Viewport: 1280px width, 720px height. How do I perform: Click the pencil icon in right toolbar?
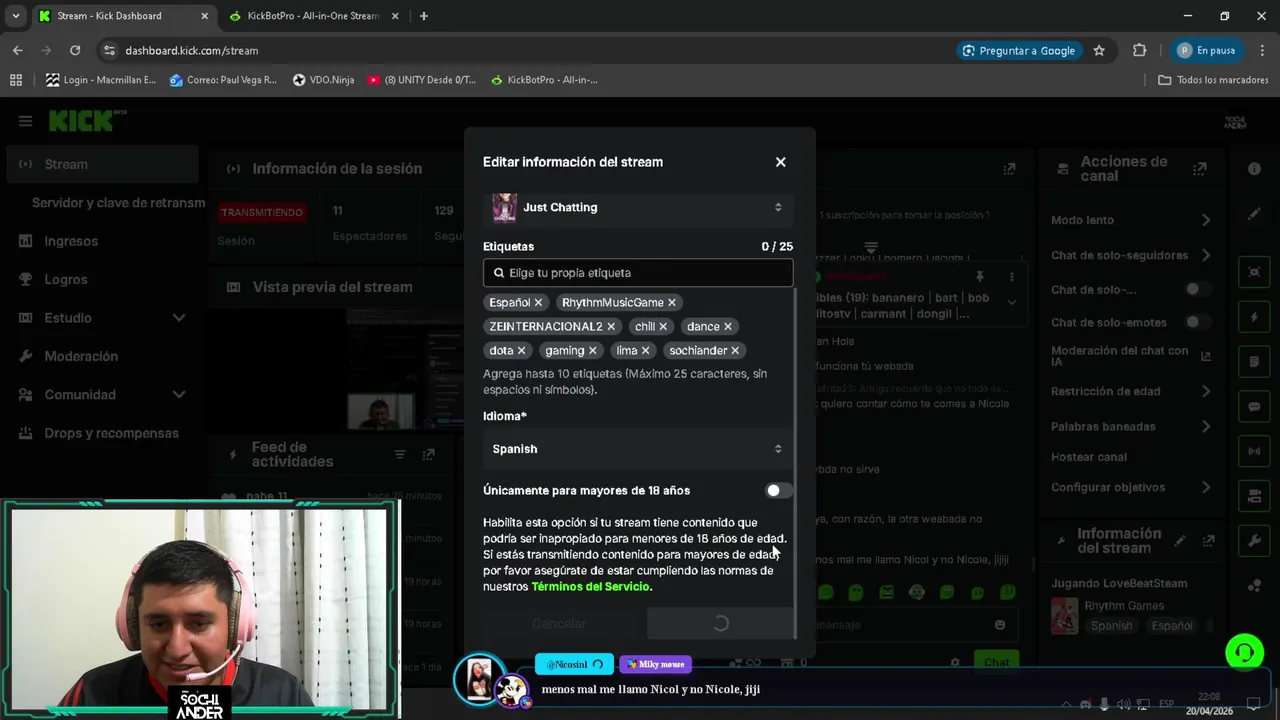(x=1255, y=214)
